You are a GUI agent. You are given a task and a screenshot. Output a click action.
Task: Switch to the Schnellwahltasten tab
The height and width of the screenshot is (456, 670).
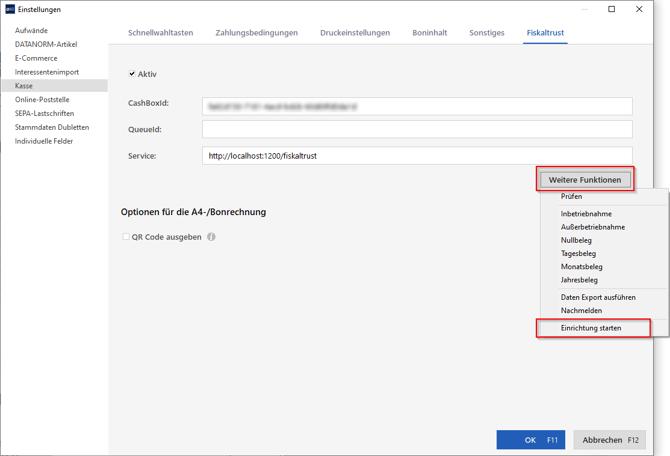(161, 33)
